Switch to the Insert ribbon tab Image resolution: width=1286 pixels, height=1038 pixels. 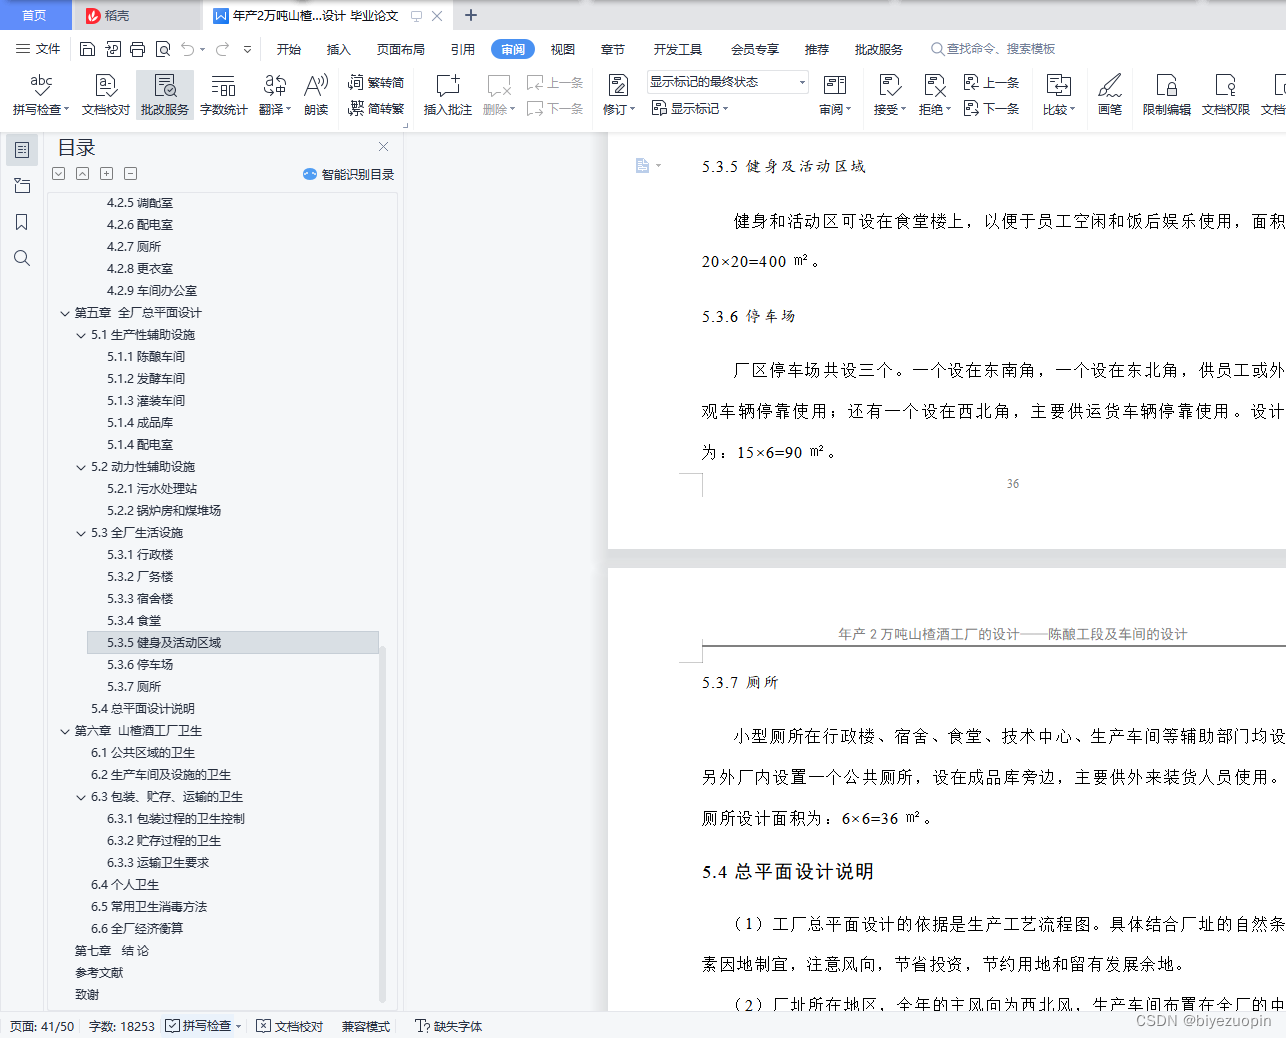(x=339, y=49)
